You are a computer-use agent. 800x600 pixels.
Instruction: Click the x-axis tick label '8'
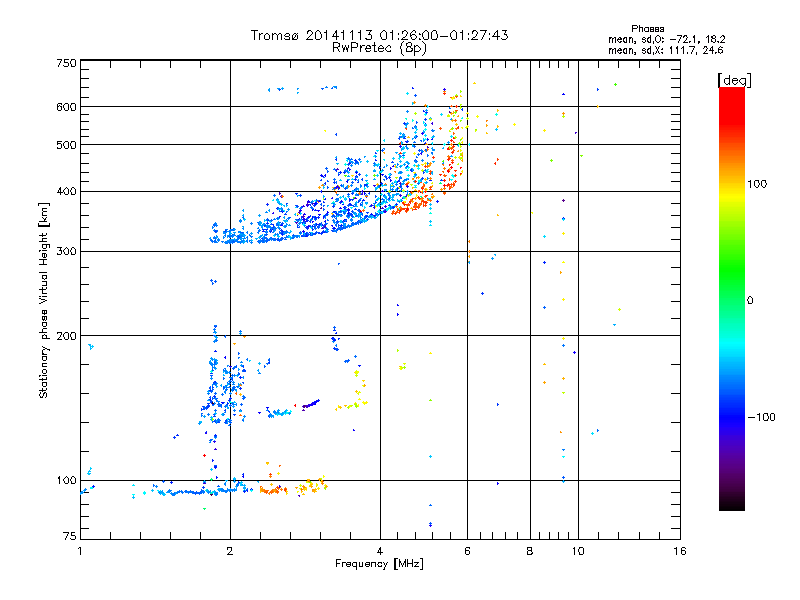pyautogui.click(x=530, y=551)
